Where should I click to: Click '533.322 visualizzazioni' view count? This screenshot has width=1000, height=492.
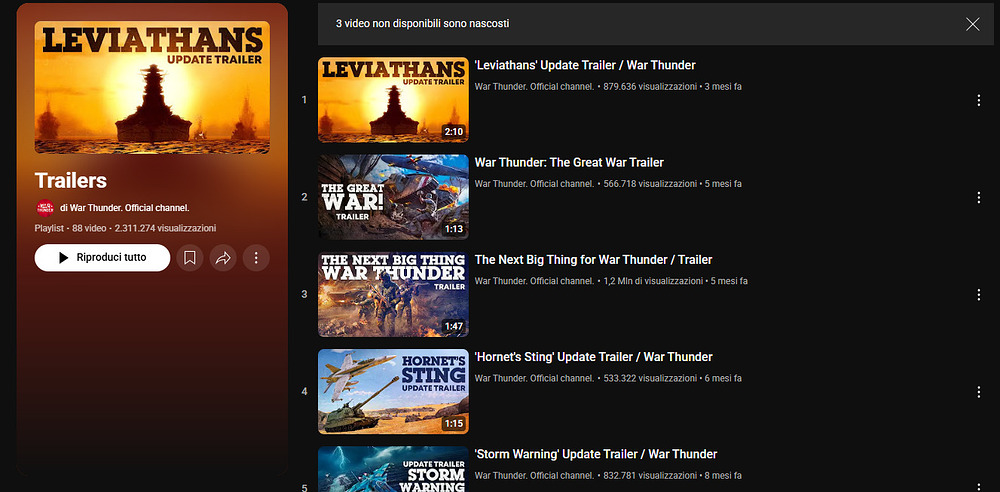(x=650, y=378)
